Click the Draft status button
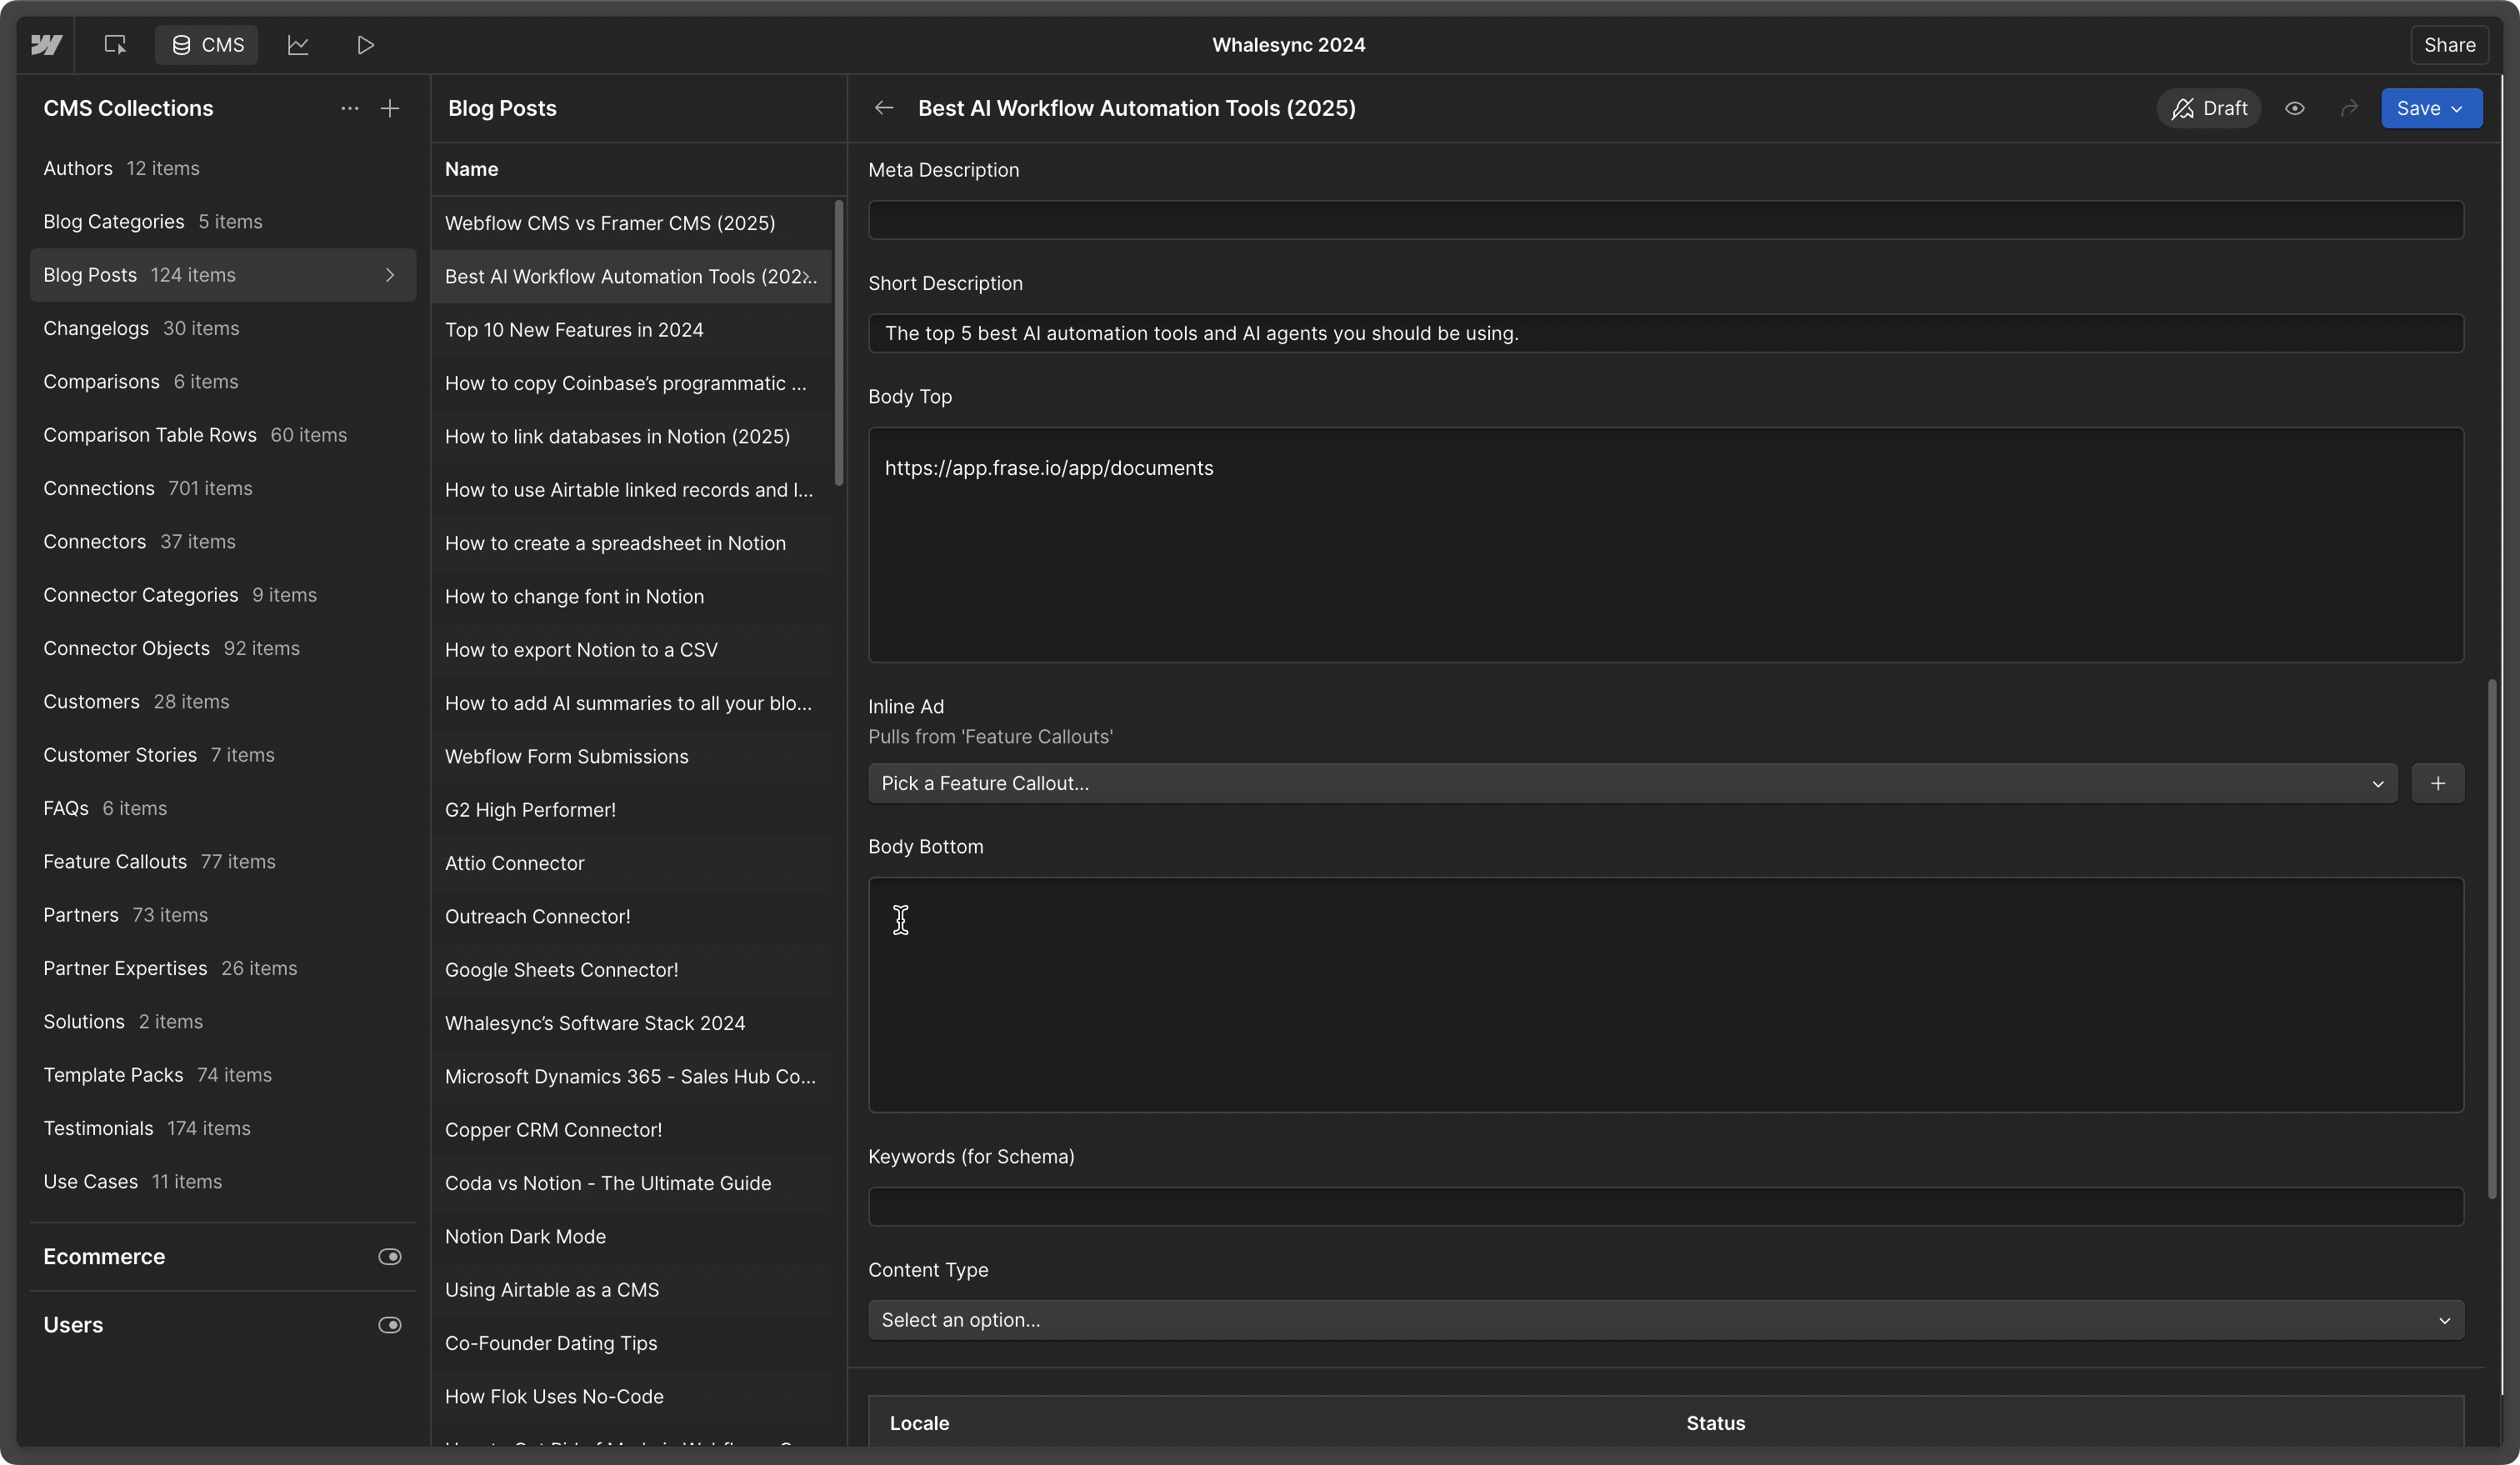 (2208, 108)
